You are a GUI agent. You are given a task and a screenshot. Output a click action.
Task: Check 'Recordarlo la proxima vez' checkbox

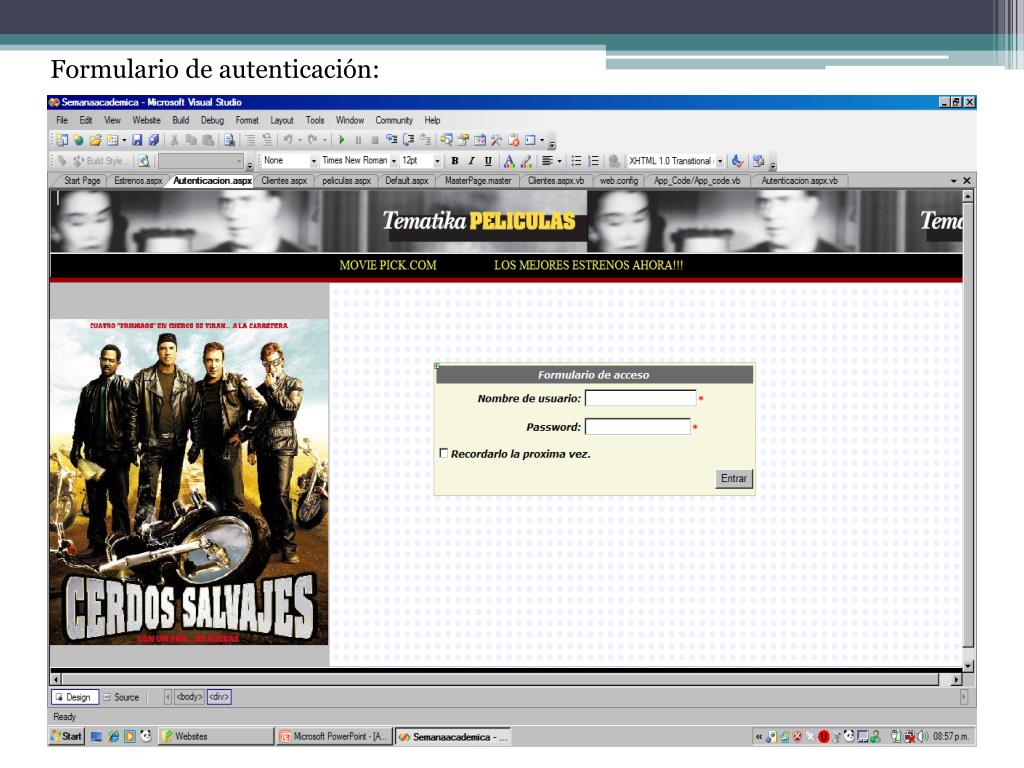pos(444,453)
